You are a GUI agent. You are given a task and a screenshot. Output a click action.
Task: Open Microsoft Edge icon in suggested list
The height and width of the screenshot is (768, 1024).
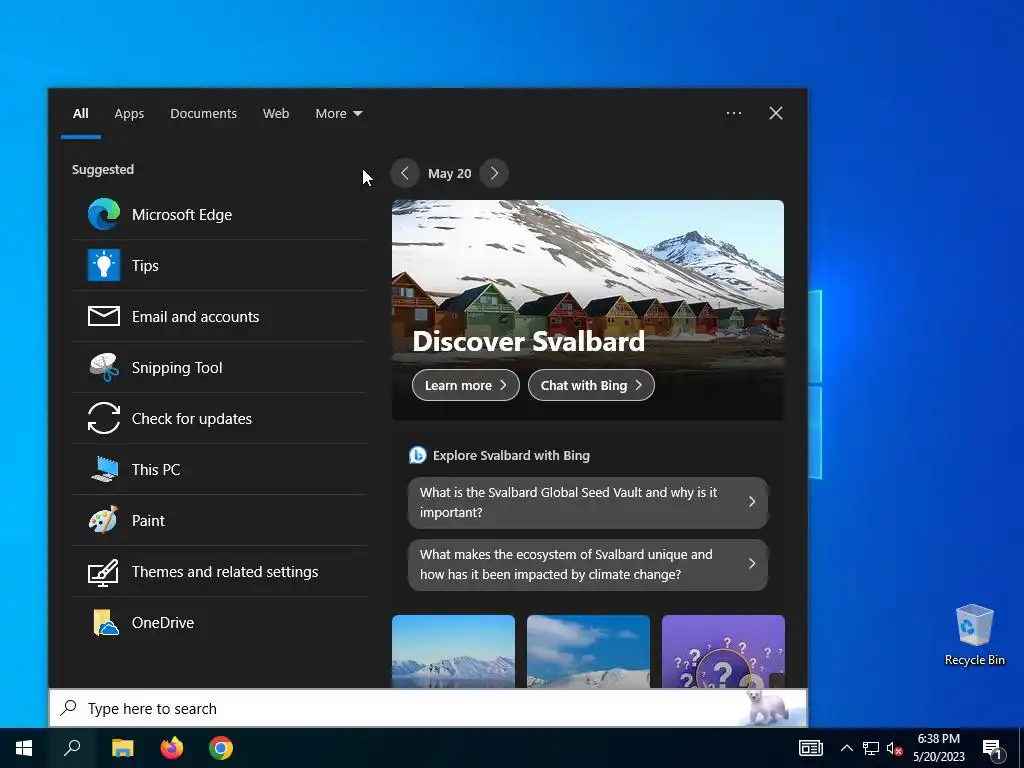(x=104, y=214)
